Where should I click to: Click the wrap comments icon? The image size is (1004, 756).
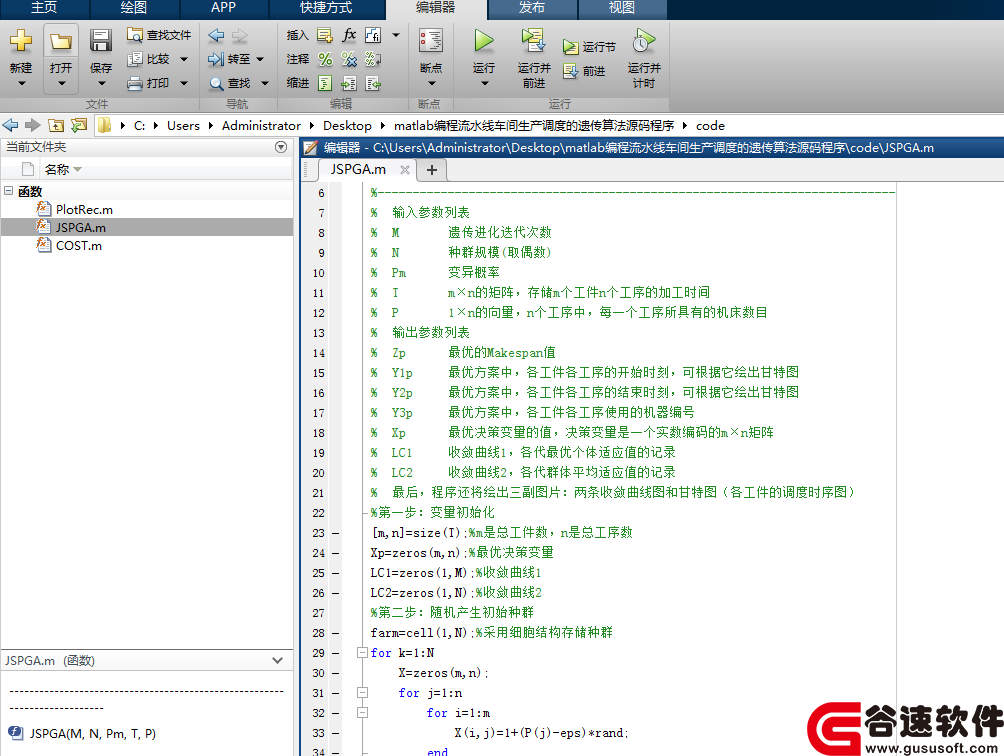(x=373, y=60)
